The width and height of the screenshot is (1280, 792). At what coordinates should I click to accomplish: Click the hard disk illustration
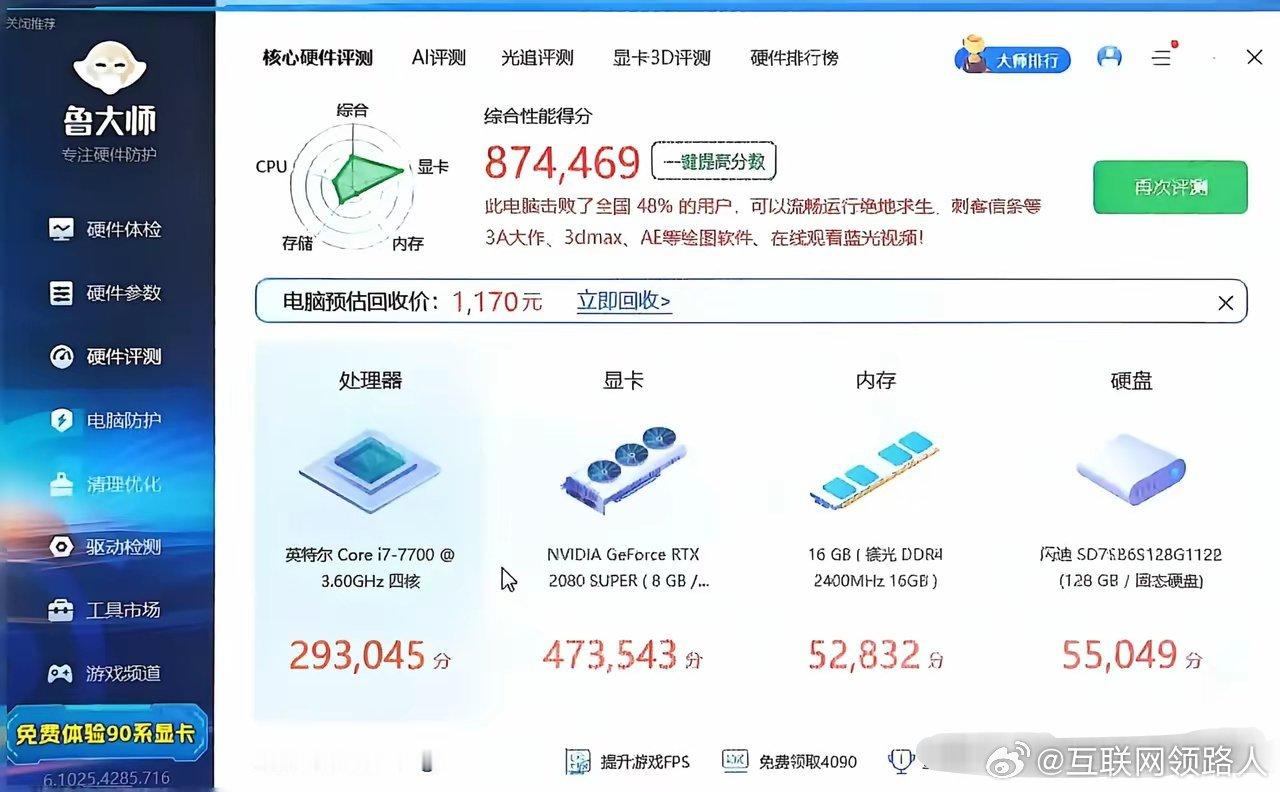click(1131, 470)
